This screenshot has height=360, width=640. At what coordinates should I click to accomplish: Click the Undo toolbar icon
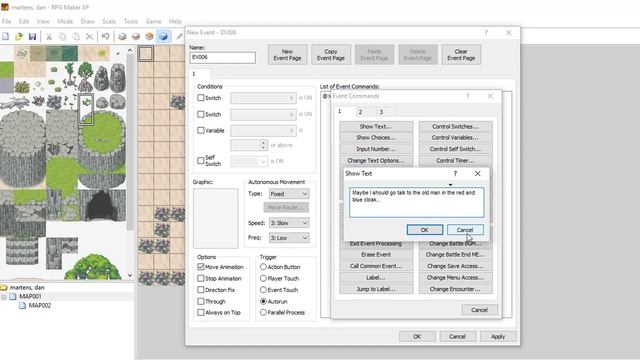coord(106,37)
